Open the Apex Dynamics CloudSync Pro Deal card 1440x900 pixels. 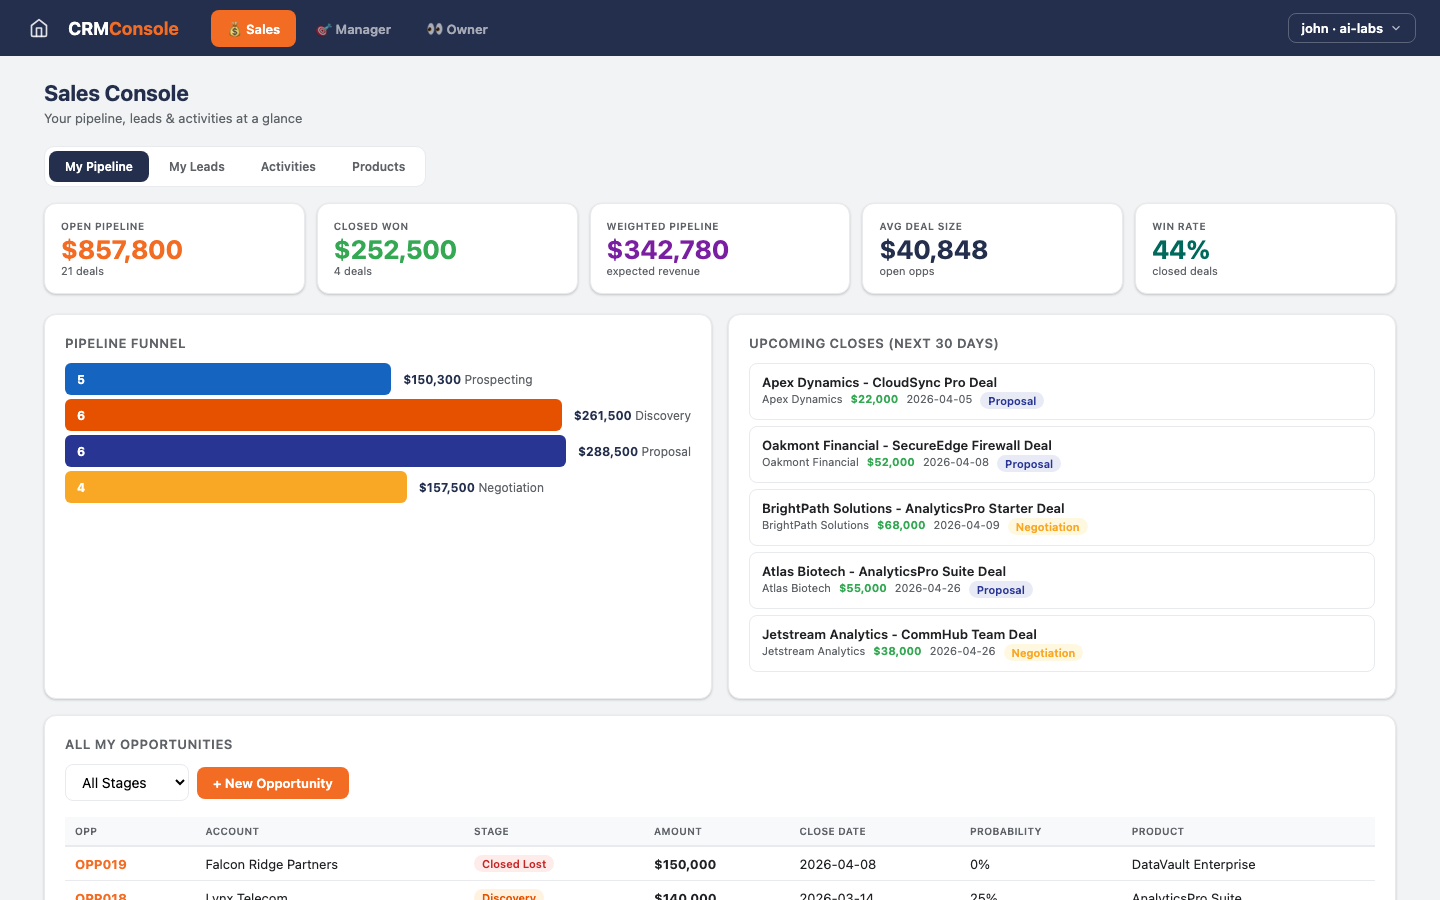click(1061, 390)
